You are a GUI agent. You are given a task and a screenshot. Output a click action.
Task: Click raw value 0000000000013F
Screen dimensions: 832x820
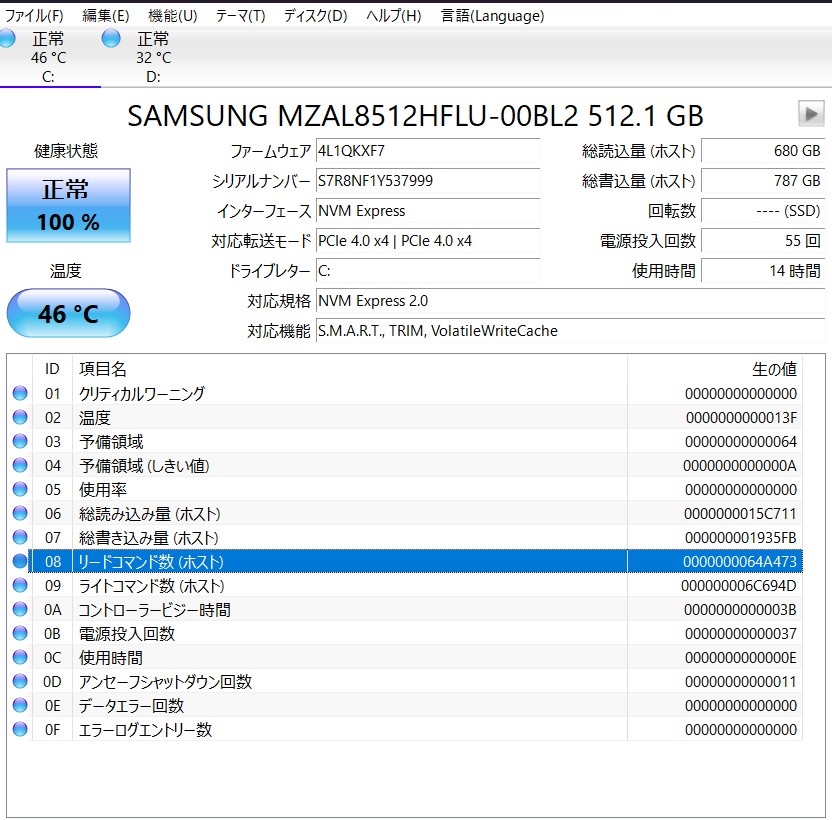click(x=741, y=418)
